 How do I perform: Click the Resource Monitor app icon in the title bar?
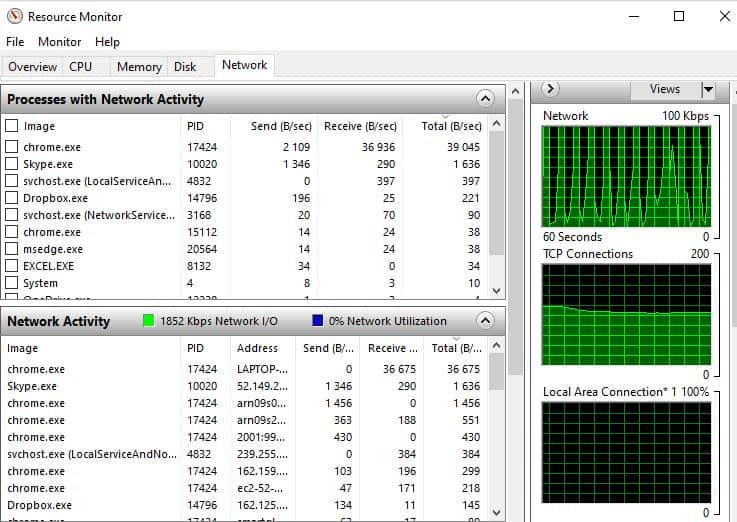[x=15, y=16]
